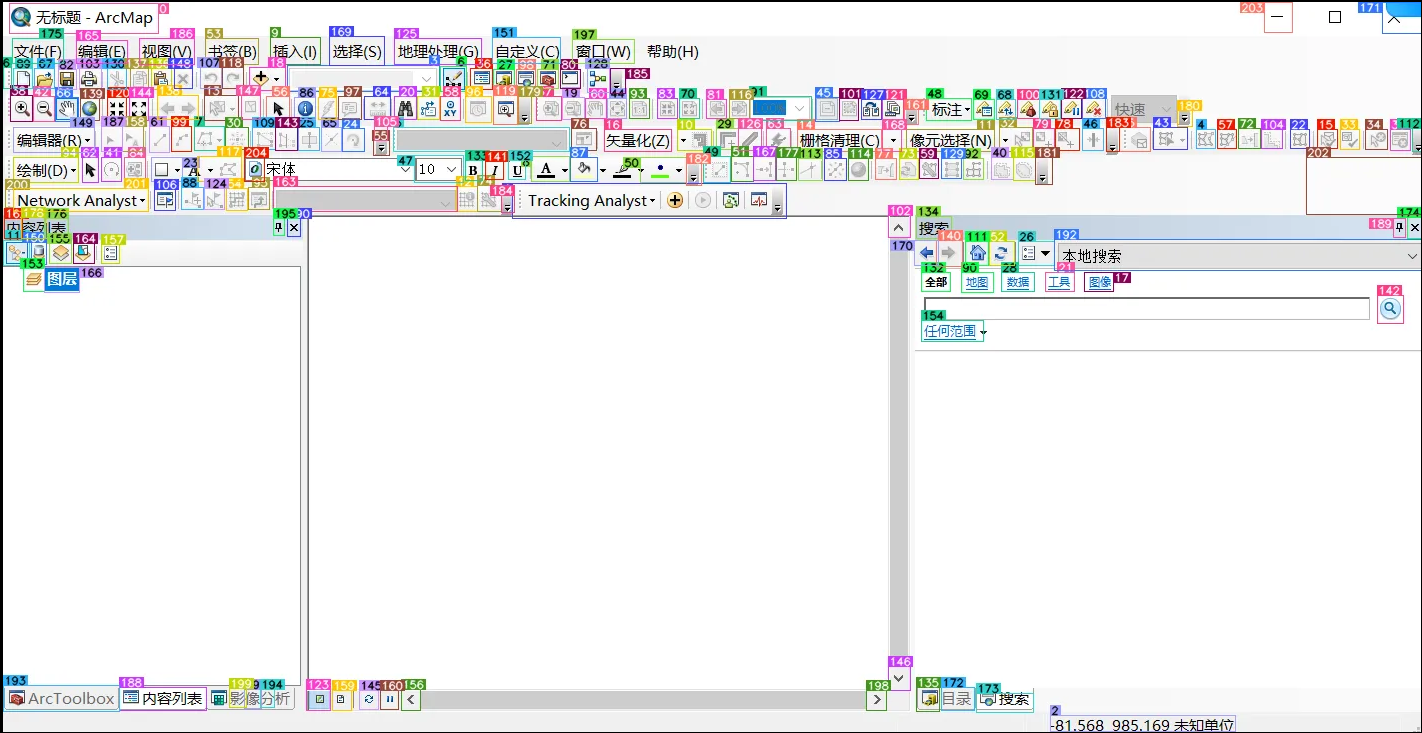Click the 地图 search filter link
The width and height of the screenshot is (1422, 733).
click(976, 283)
